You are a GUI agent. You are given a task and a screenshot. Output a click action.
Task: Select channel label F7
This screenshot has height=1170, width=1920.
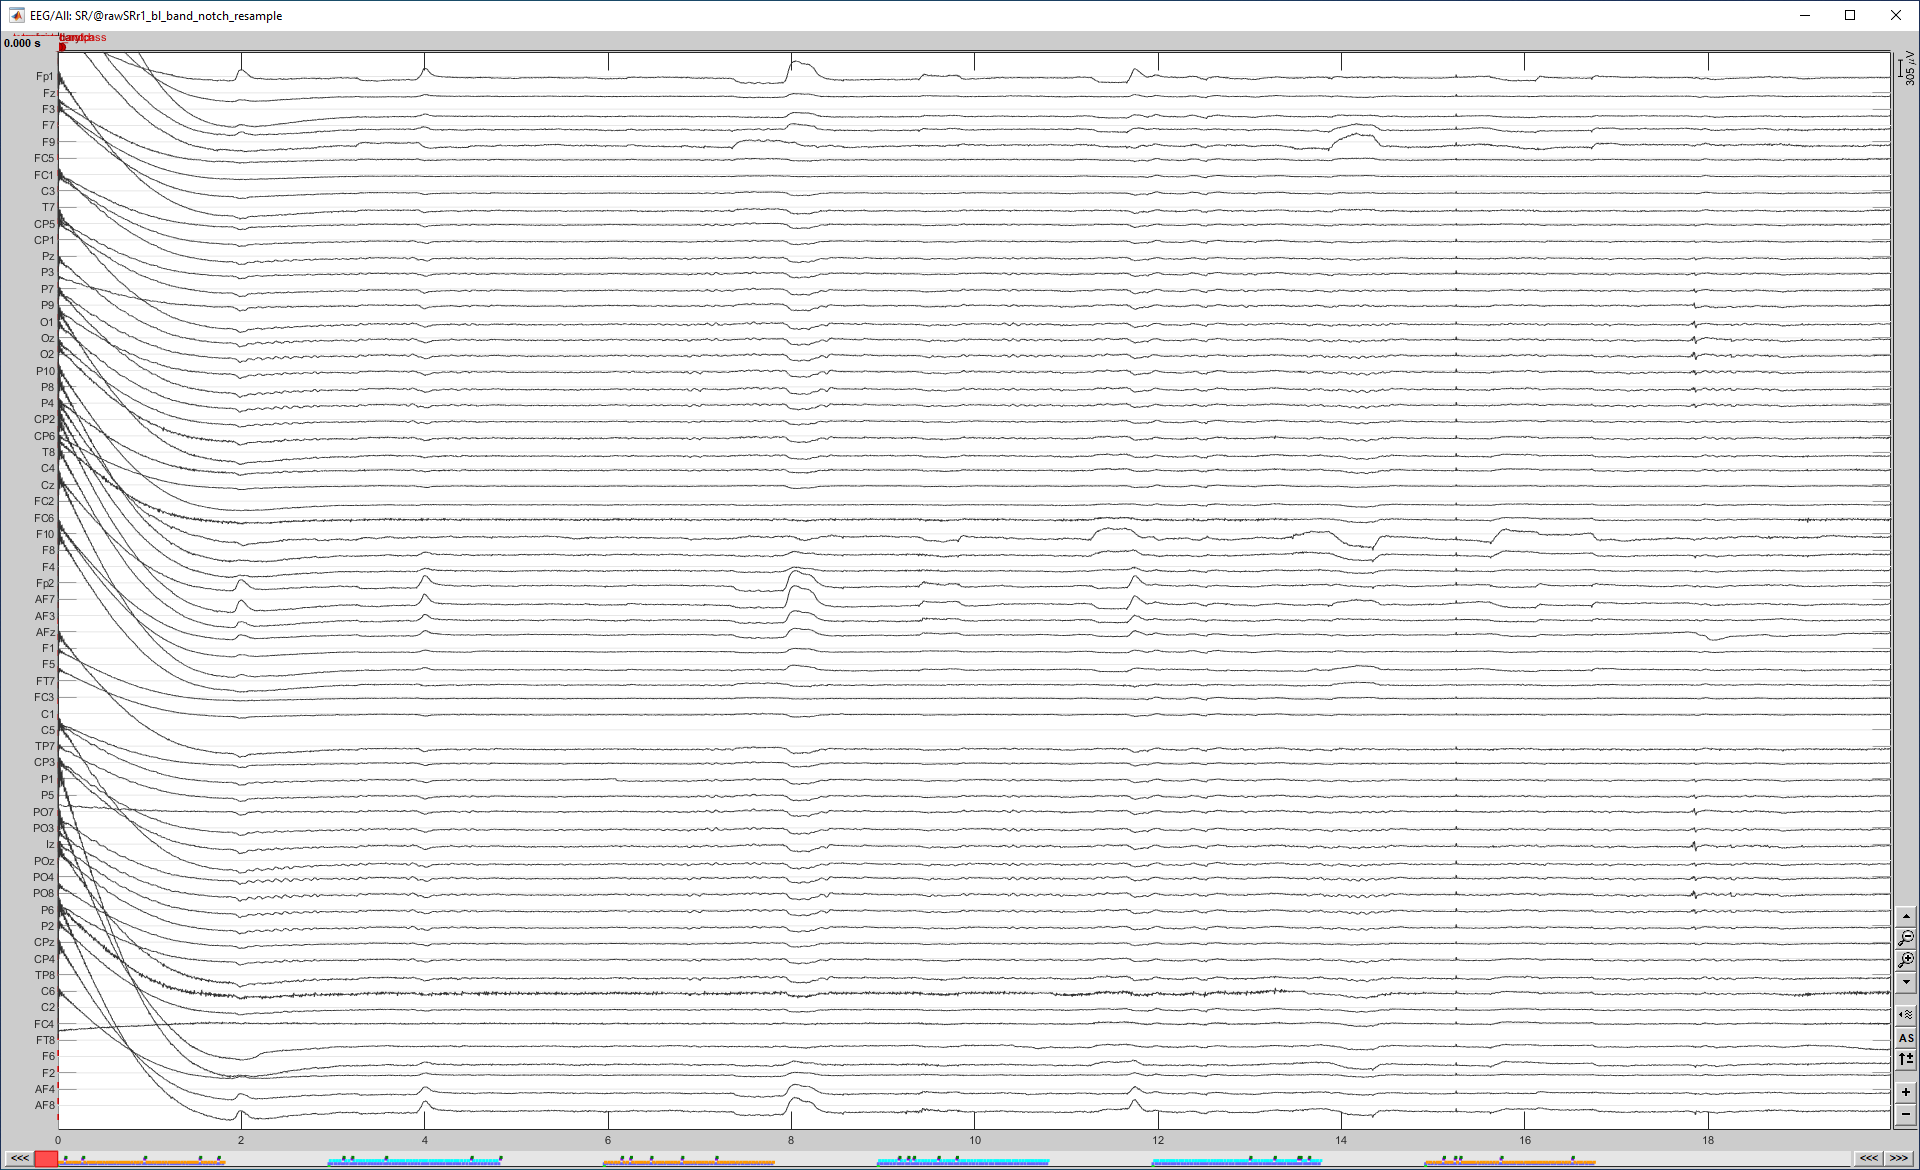[x=48, y=125]
